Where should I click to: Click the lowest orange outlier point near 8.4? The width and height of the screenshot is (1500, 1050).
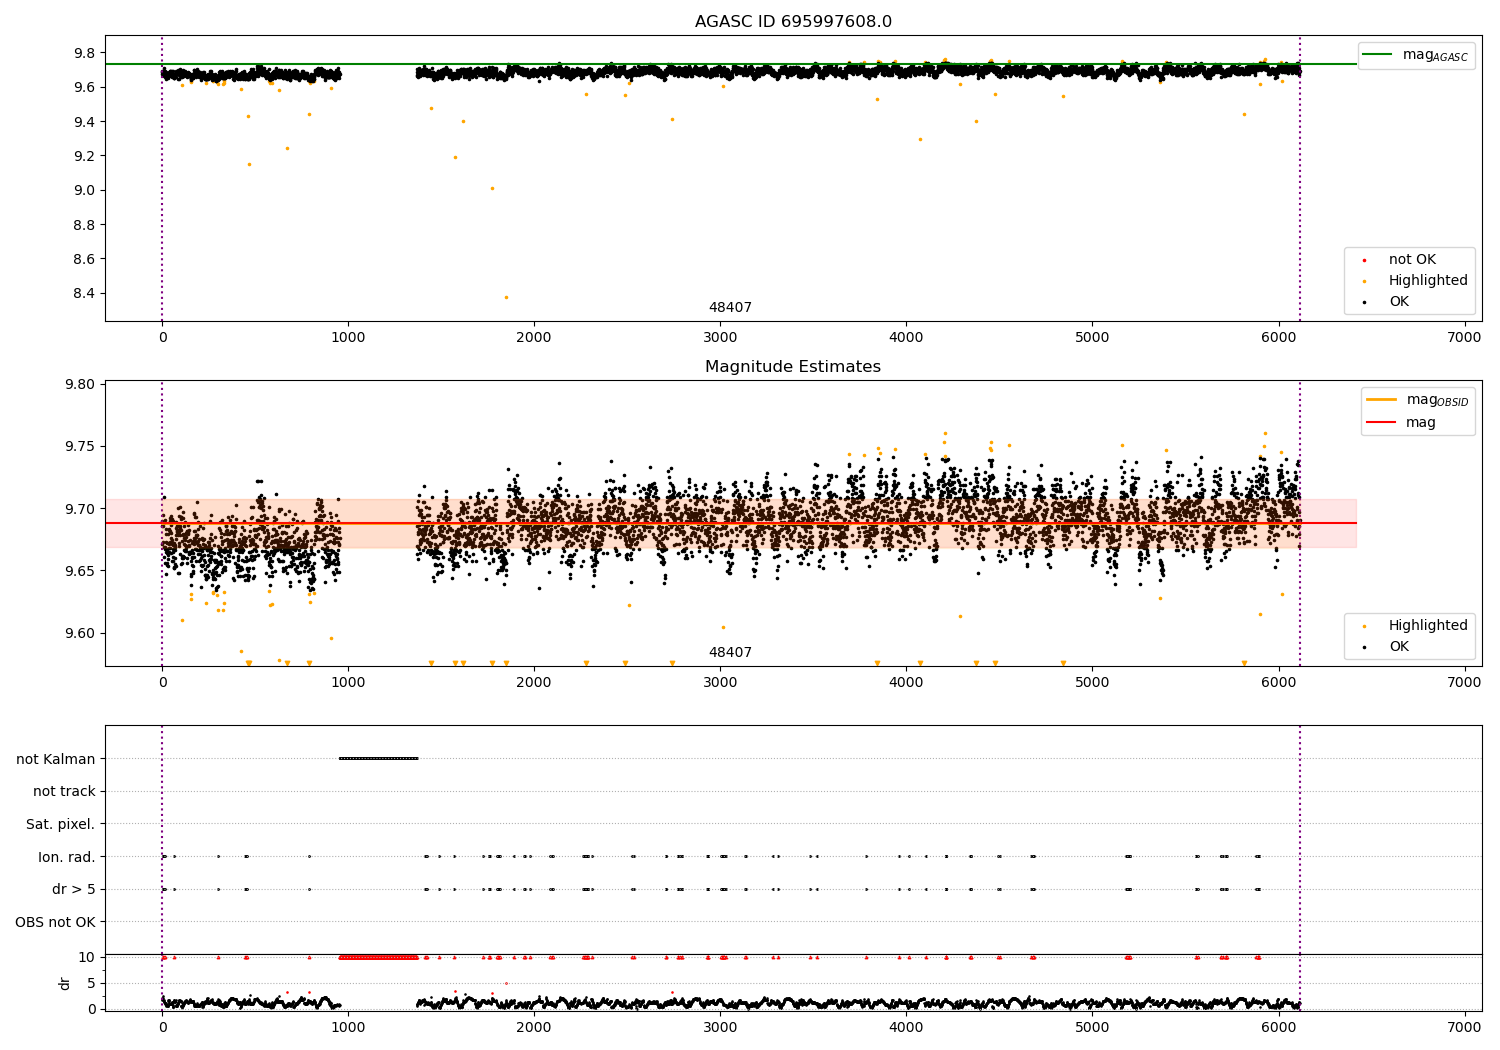tap(506, 297)
